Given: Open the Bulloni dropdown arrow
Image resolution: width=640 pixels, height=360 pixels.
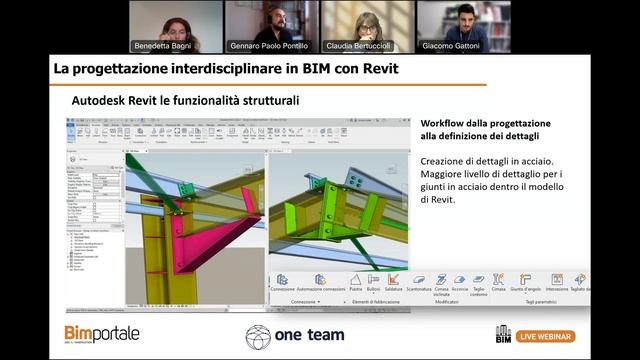Looking at the screenshot, I should [373, 293].
